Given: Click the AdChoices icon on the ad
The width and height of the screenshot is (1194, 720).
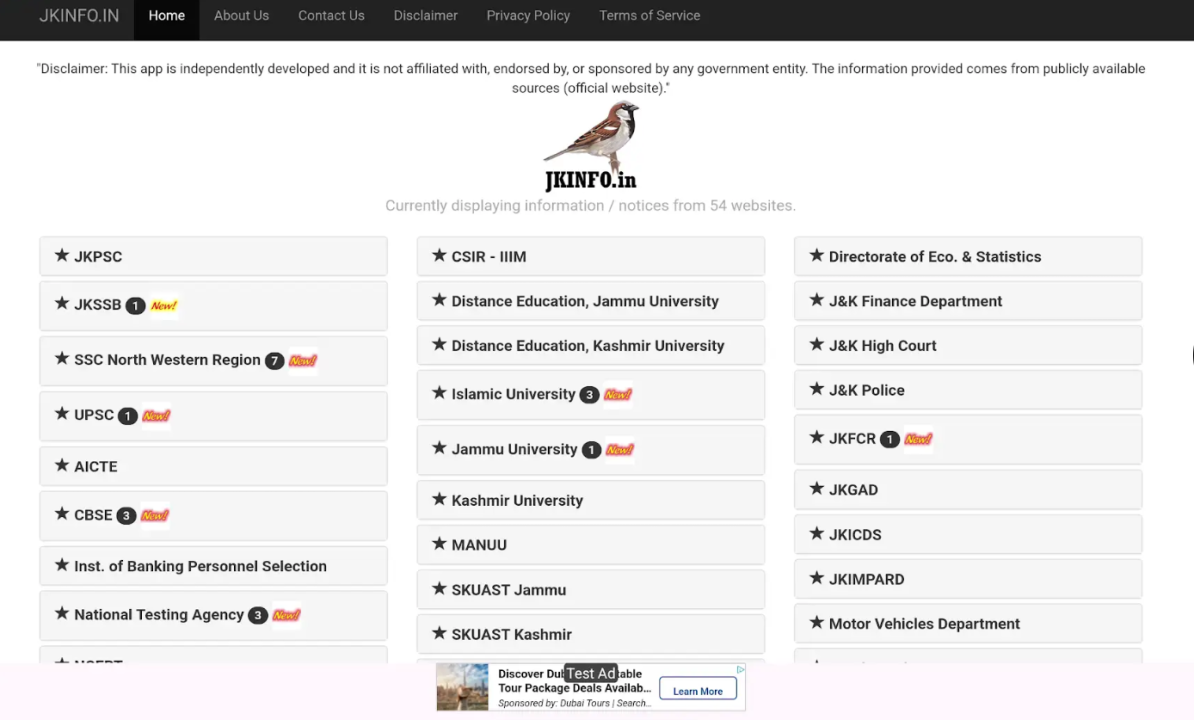Looking at the screenshot, I should tap(740, 670).
